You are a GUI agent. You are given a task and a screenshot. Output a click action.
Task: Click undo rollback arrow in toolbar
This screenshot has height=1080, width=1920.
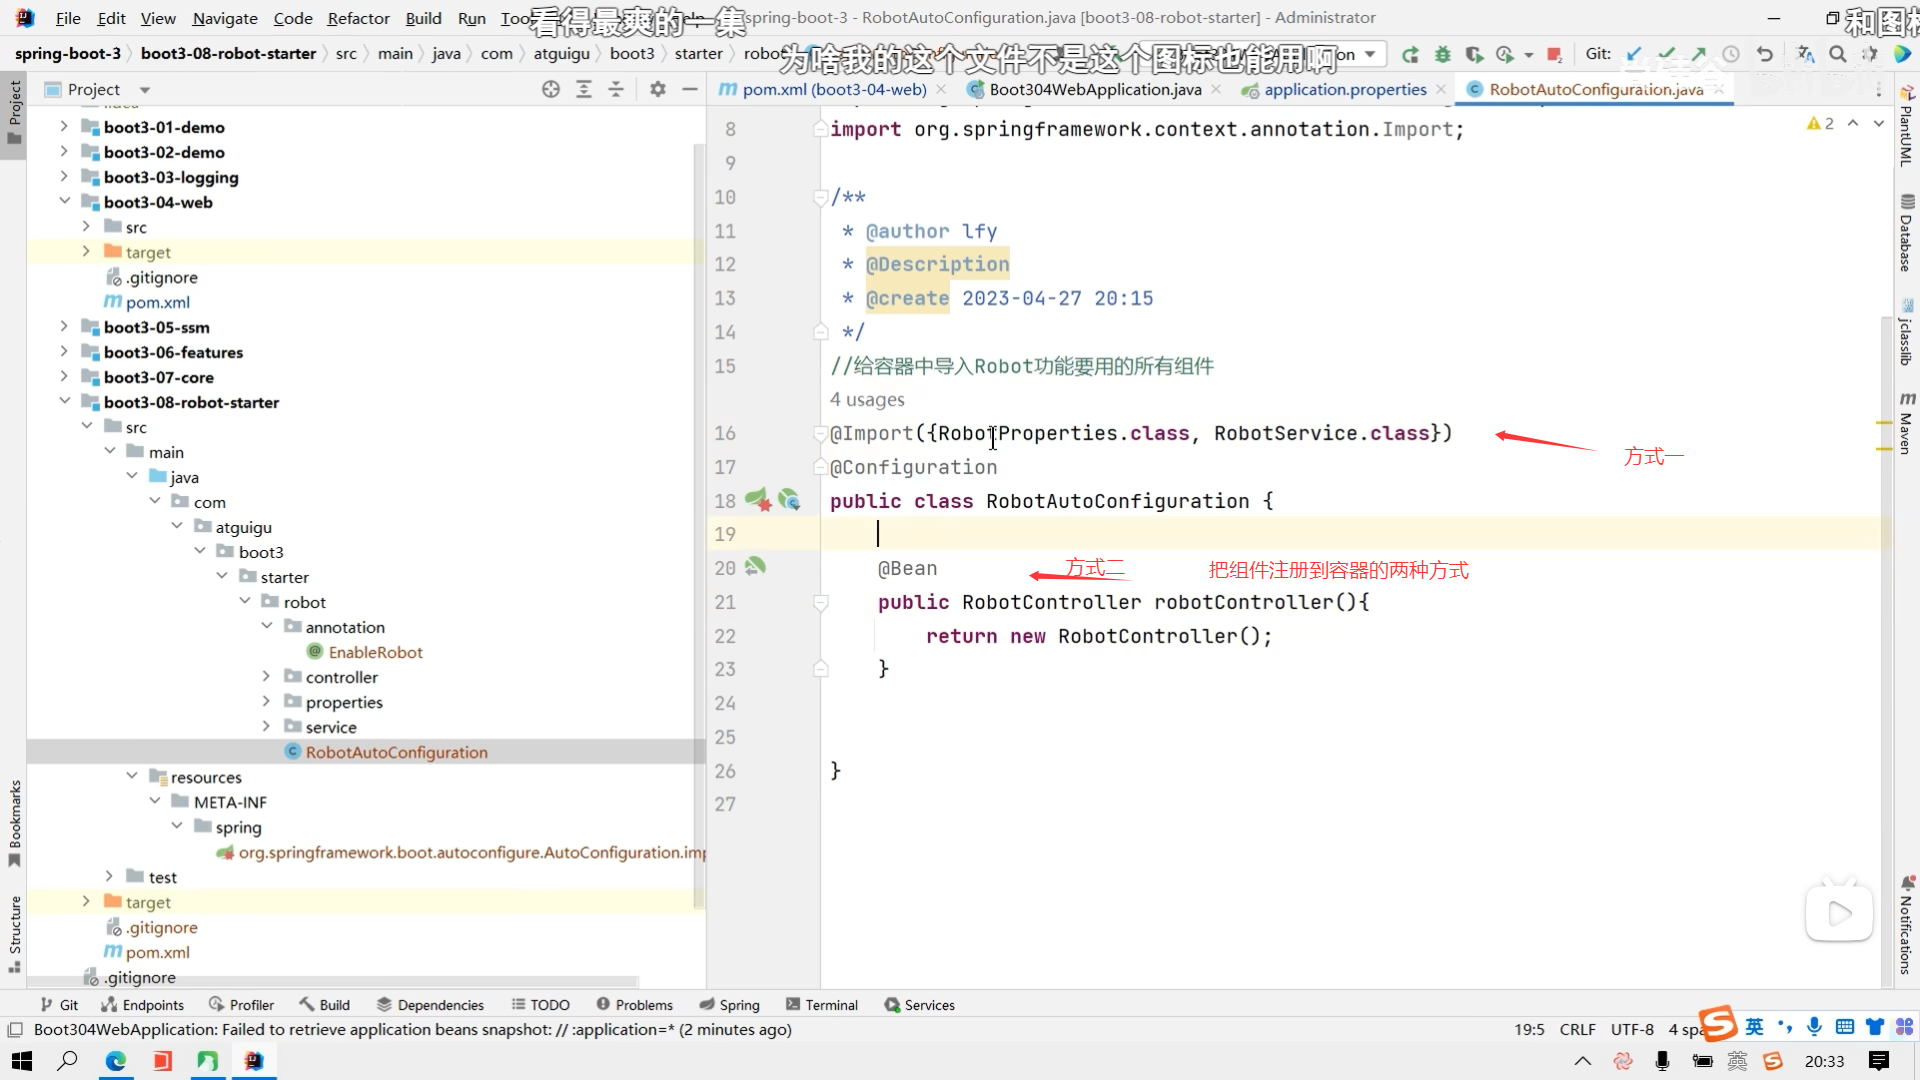click(x=1765, y=54)
